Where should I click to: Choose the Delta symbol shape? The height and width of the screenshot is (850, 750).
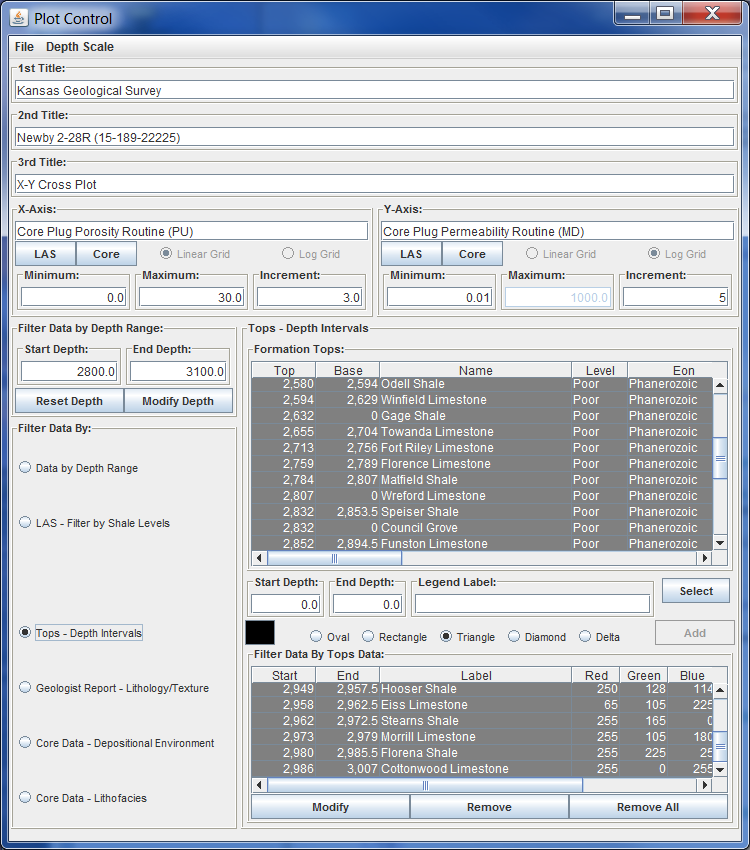coord(600,636)
